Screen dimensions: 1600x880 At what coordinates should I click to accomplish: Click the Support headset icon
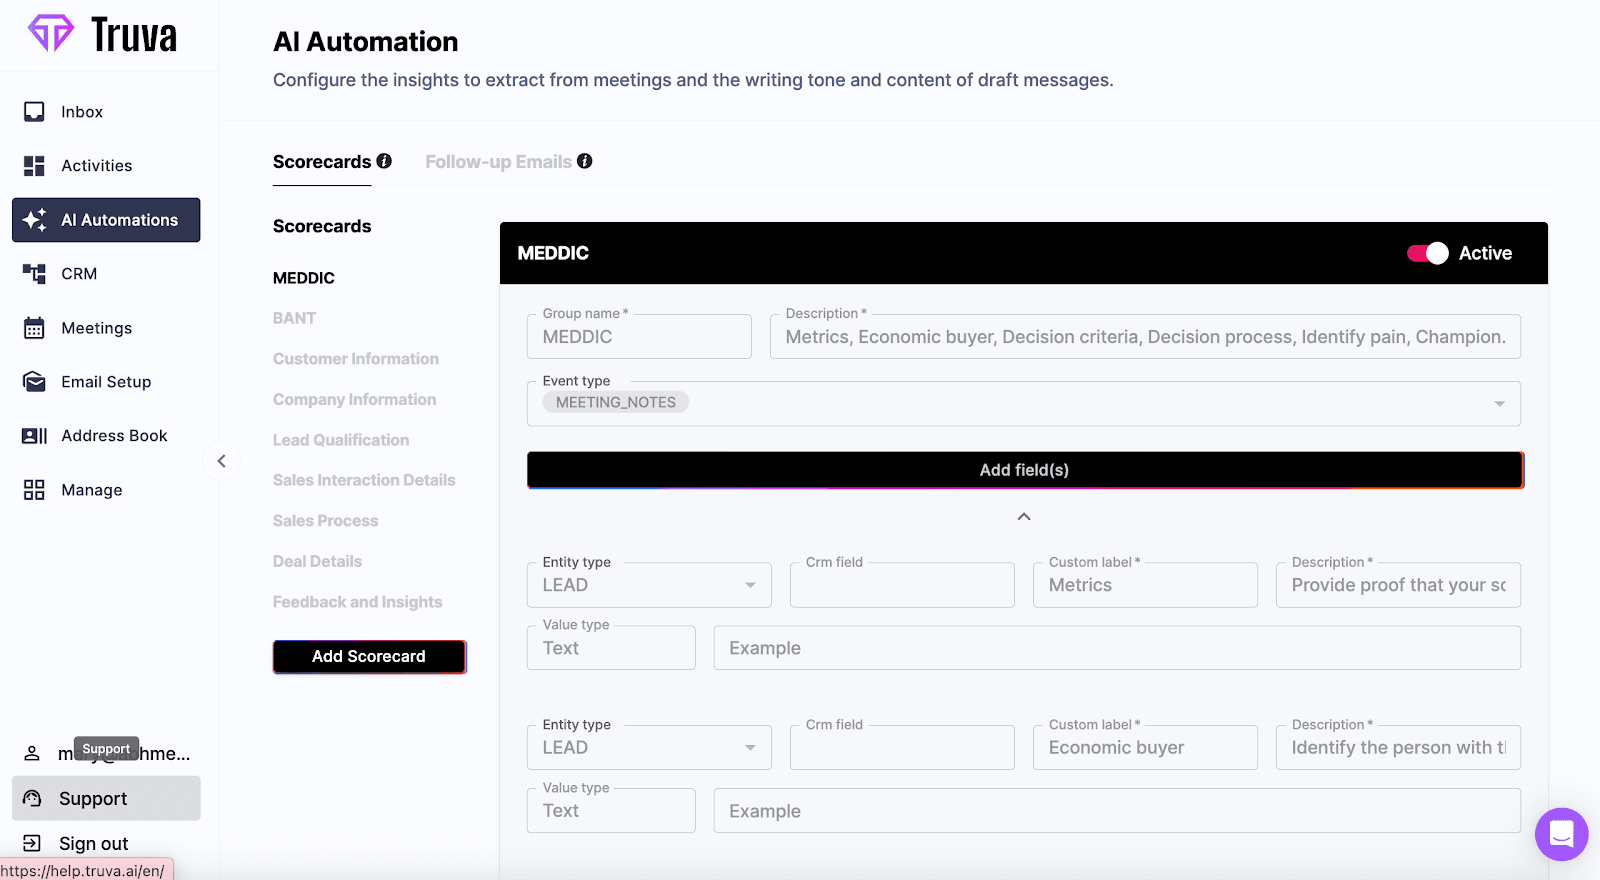coord(32,799)
